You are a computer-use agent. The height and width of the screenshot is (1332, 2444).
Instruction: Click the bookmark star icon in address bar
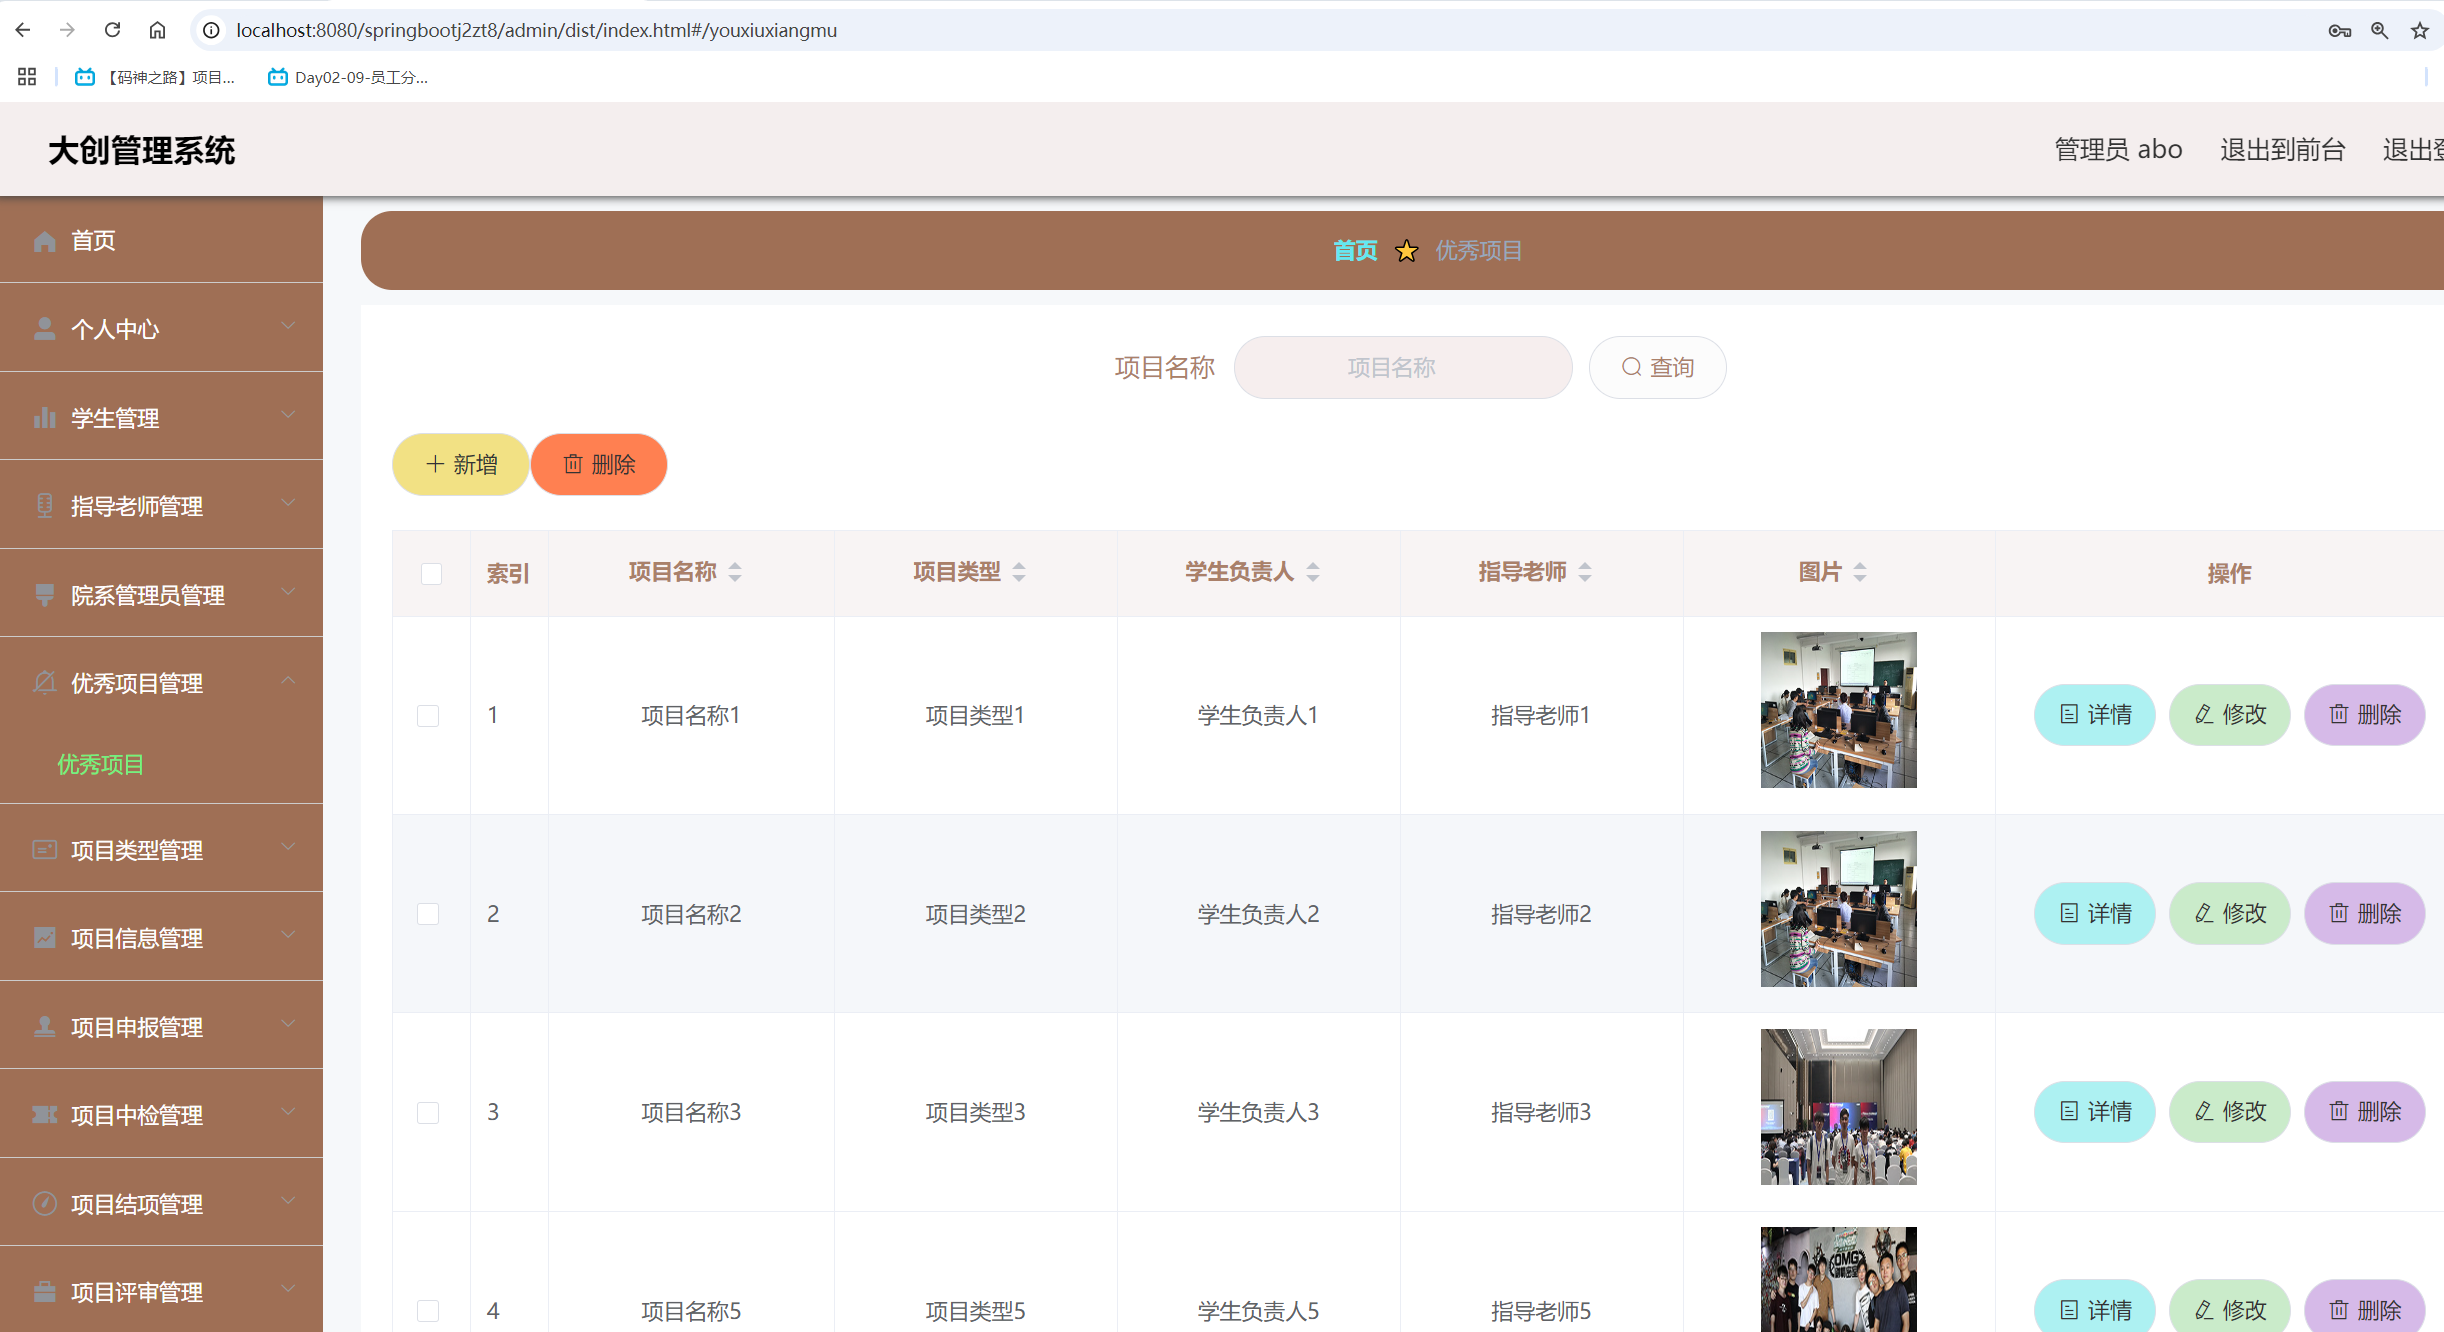(x=2419, y=30)
